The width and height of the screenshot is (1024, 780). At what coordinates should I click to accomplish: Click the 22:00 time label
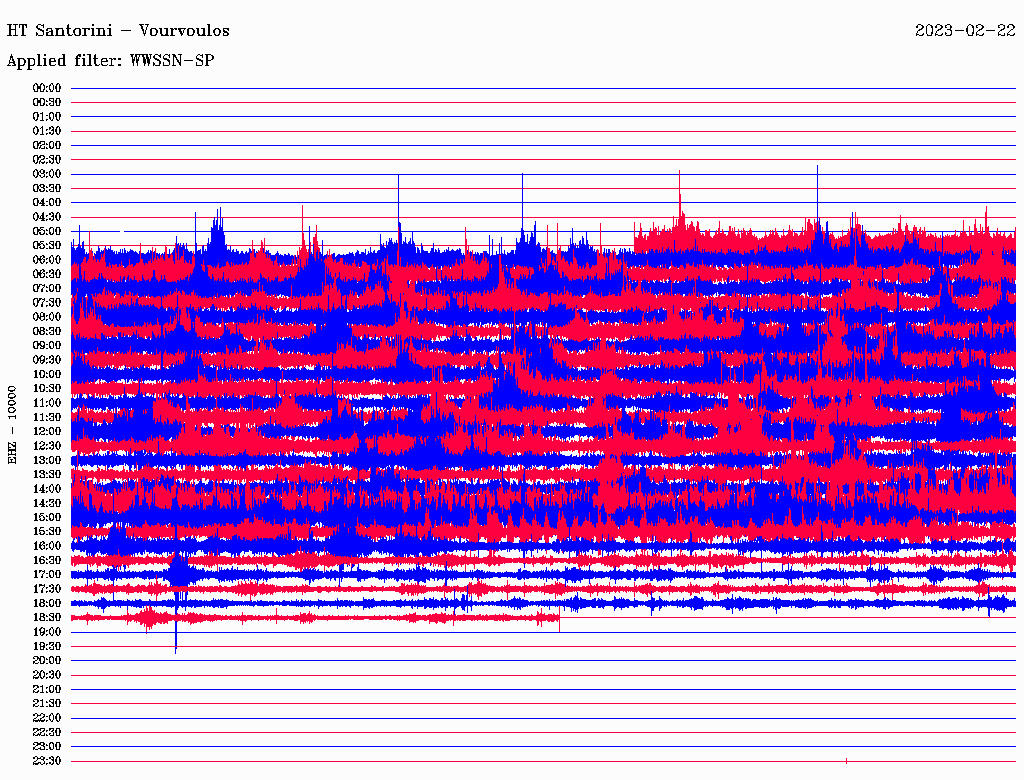[47, 718]
